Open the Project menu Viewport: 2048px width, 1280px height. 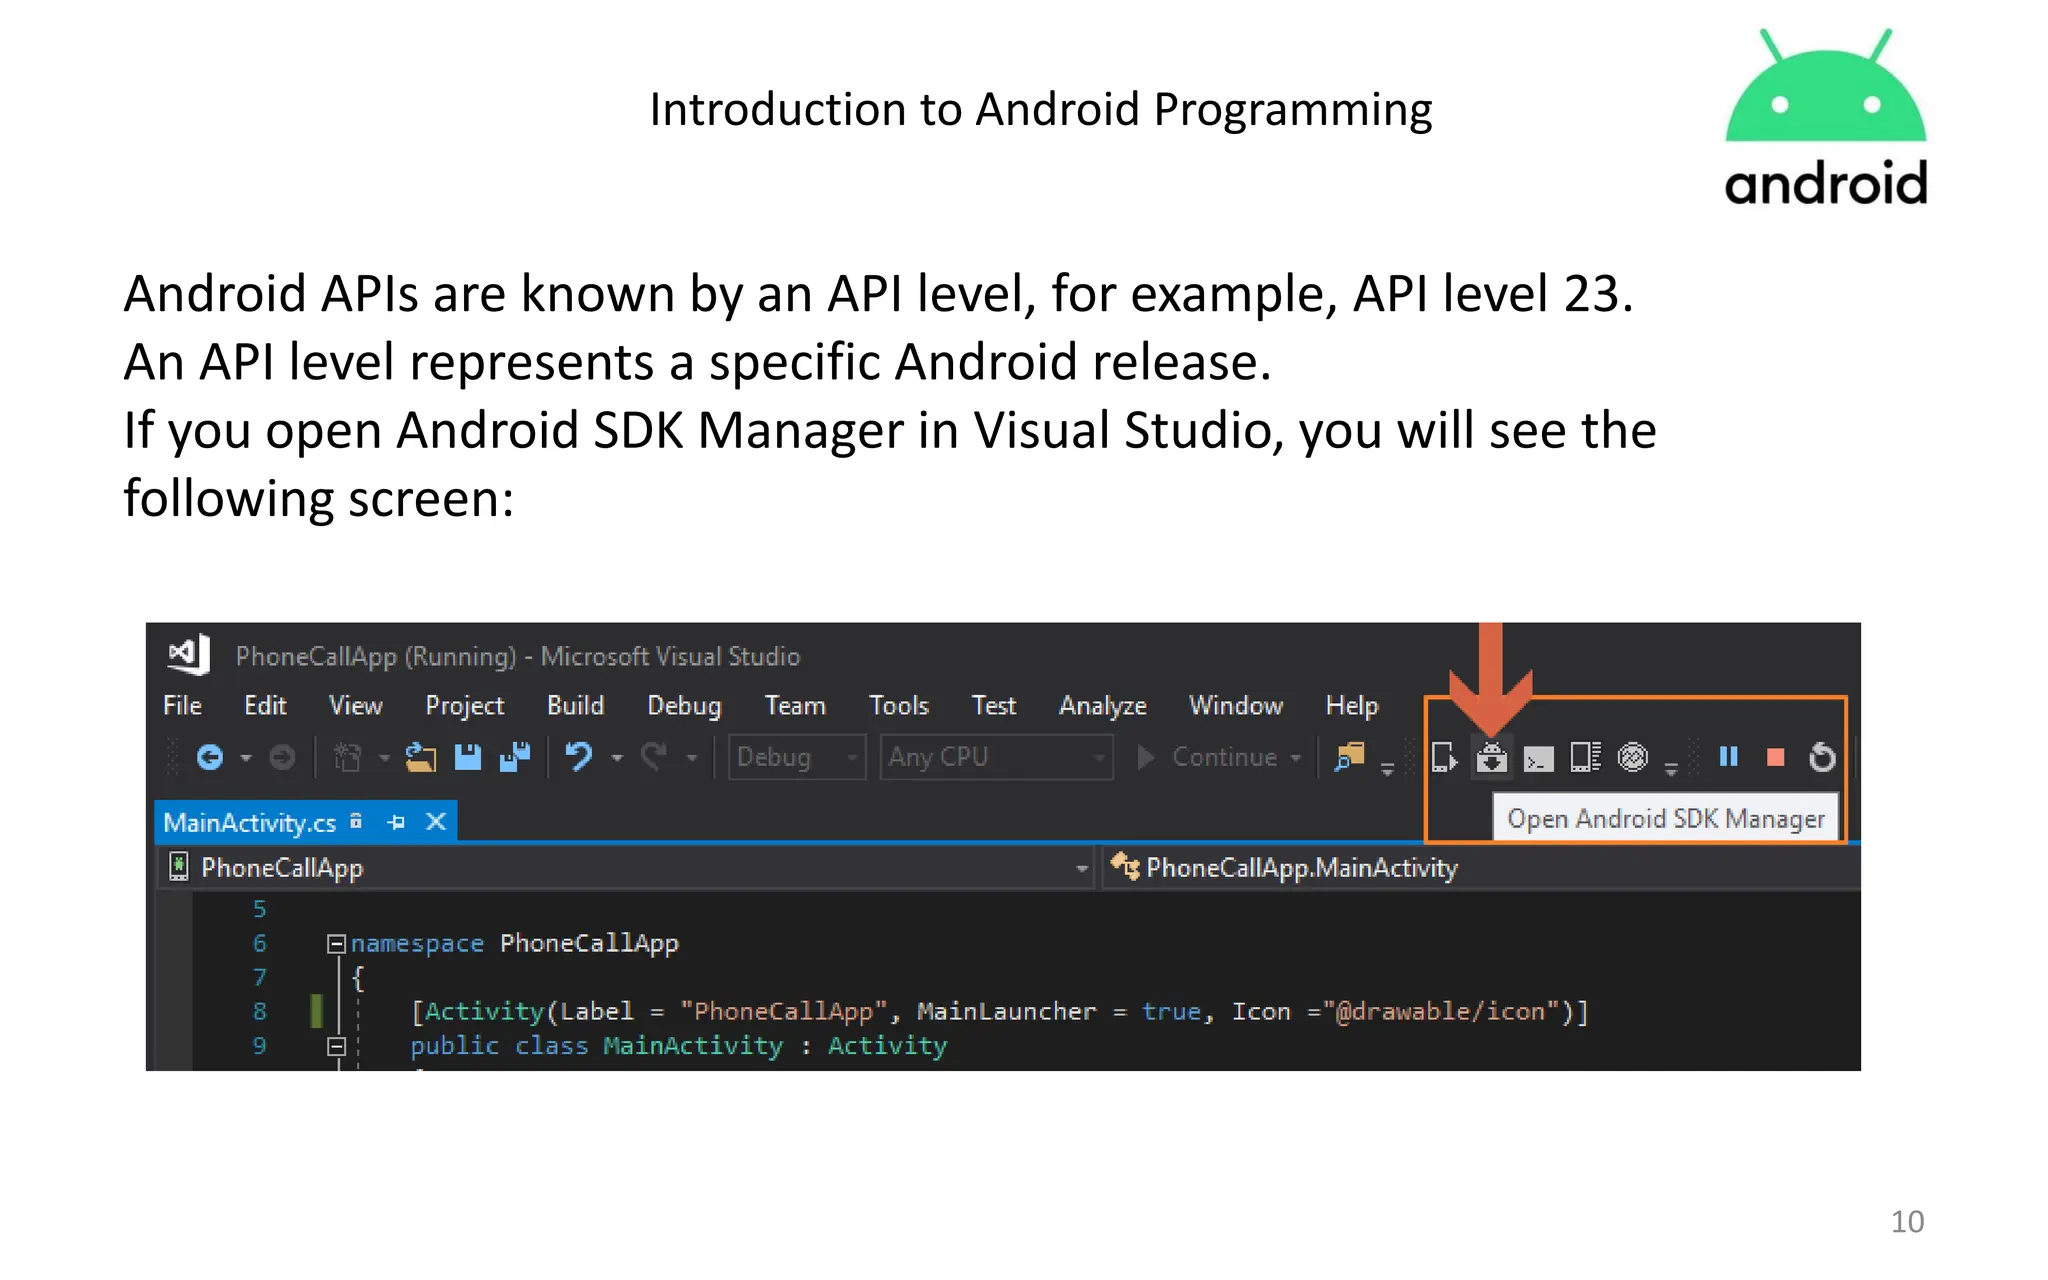click(464, 706)
